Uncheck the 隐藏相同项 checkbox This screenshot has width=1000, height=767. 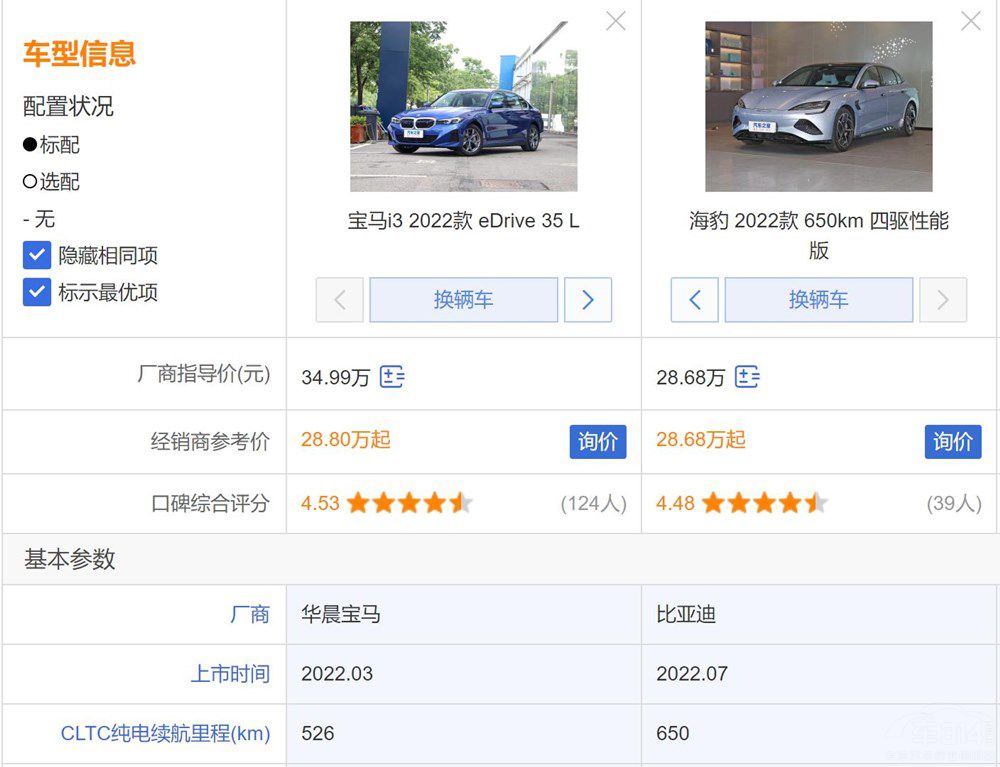tap(37, 255)
